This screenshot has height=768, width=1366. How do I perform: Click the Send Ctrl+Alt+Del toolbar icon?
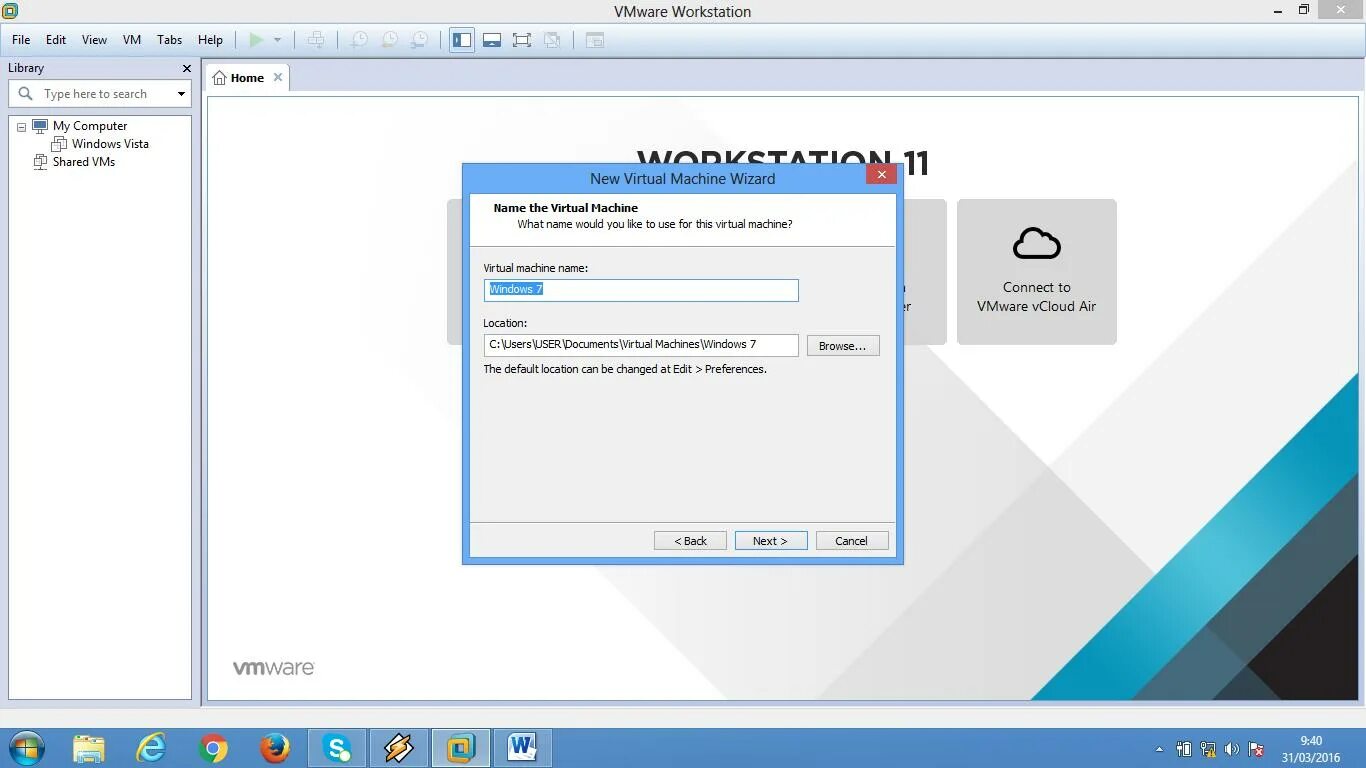(x=316, y=40)
